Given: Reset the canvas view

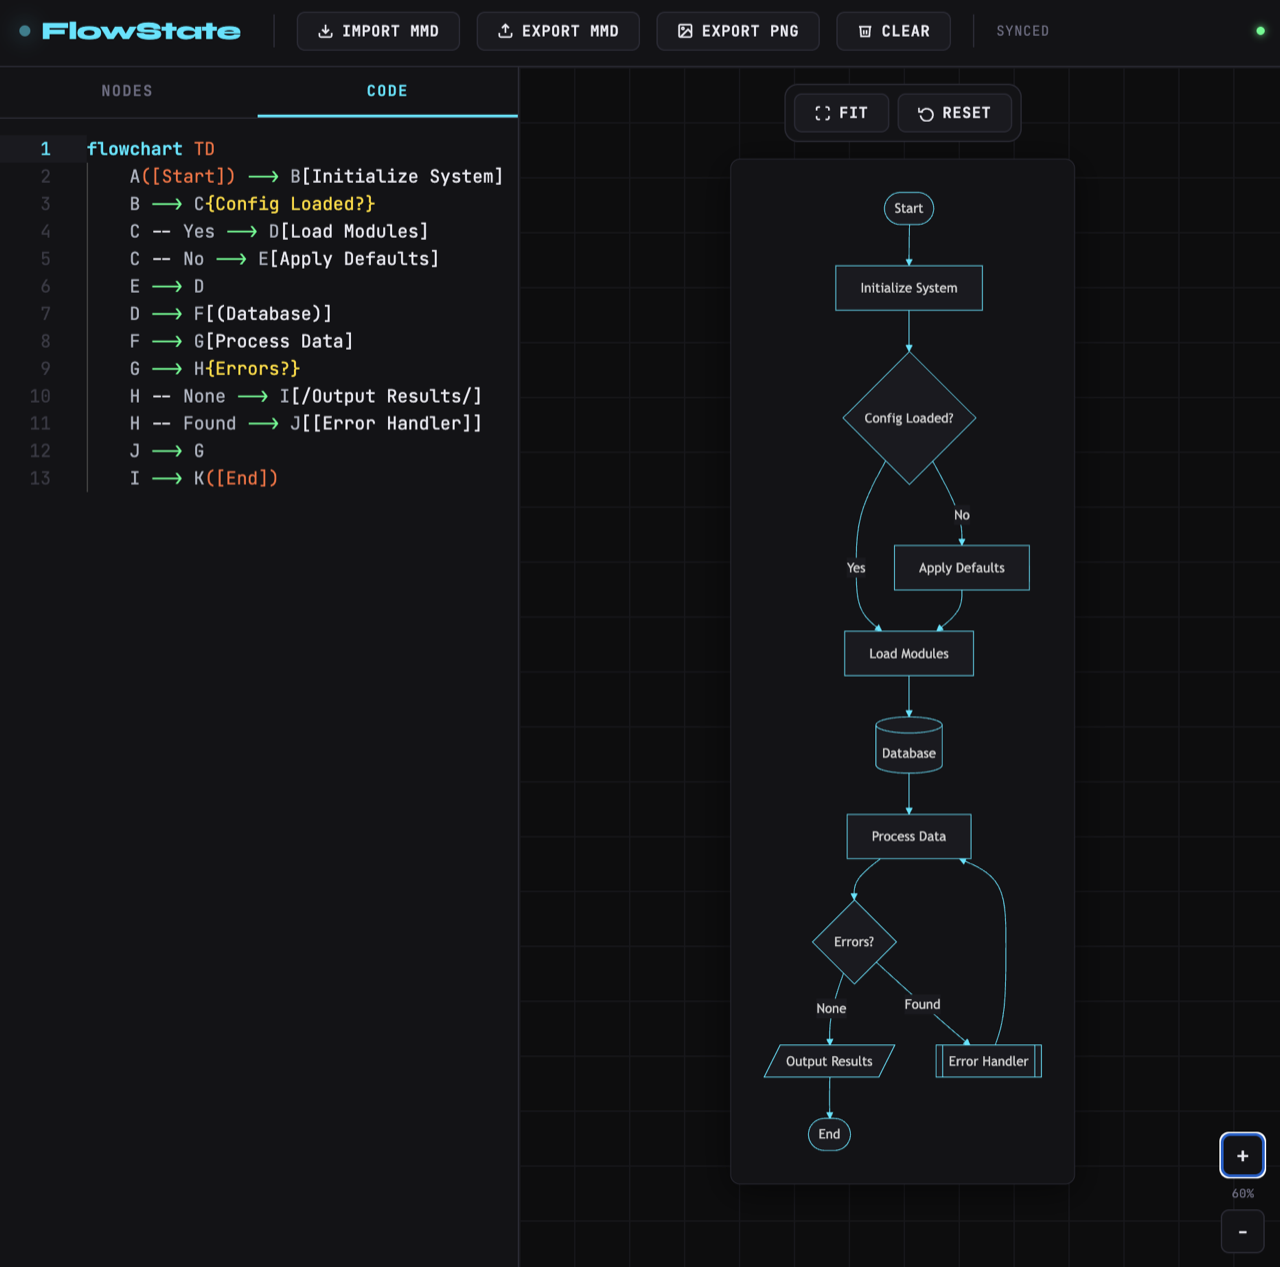Looking at the screenshot, I should pyautogui.click(x=954, y=113).
